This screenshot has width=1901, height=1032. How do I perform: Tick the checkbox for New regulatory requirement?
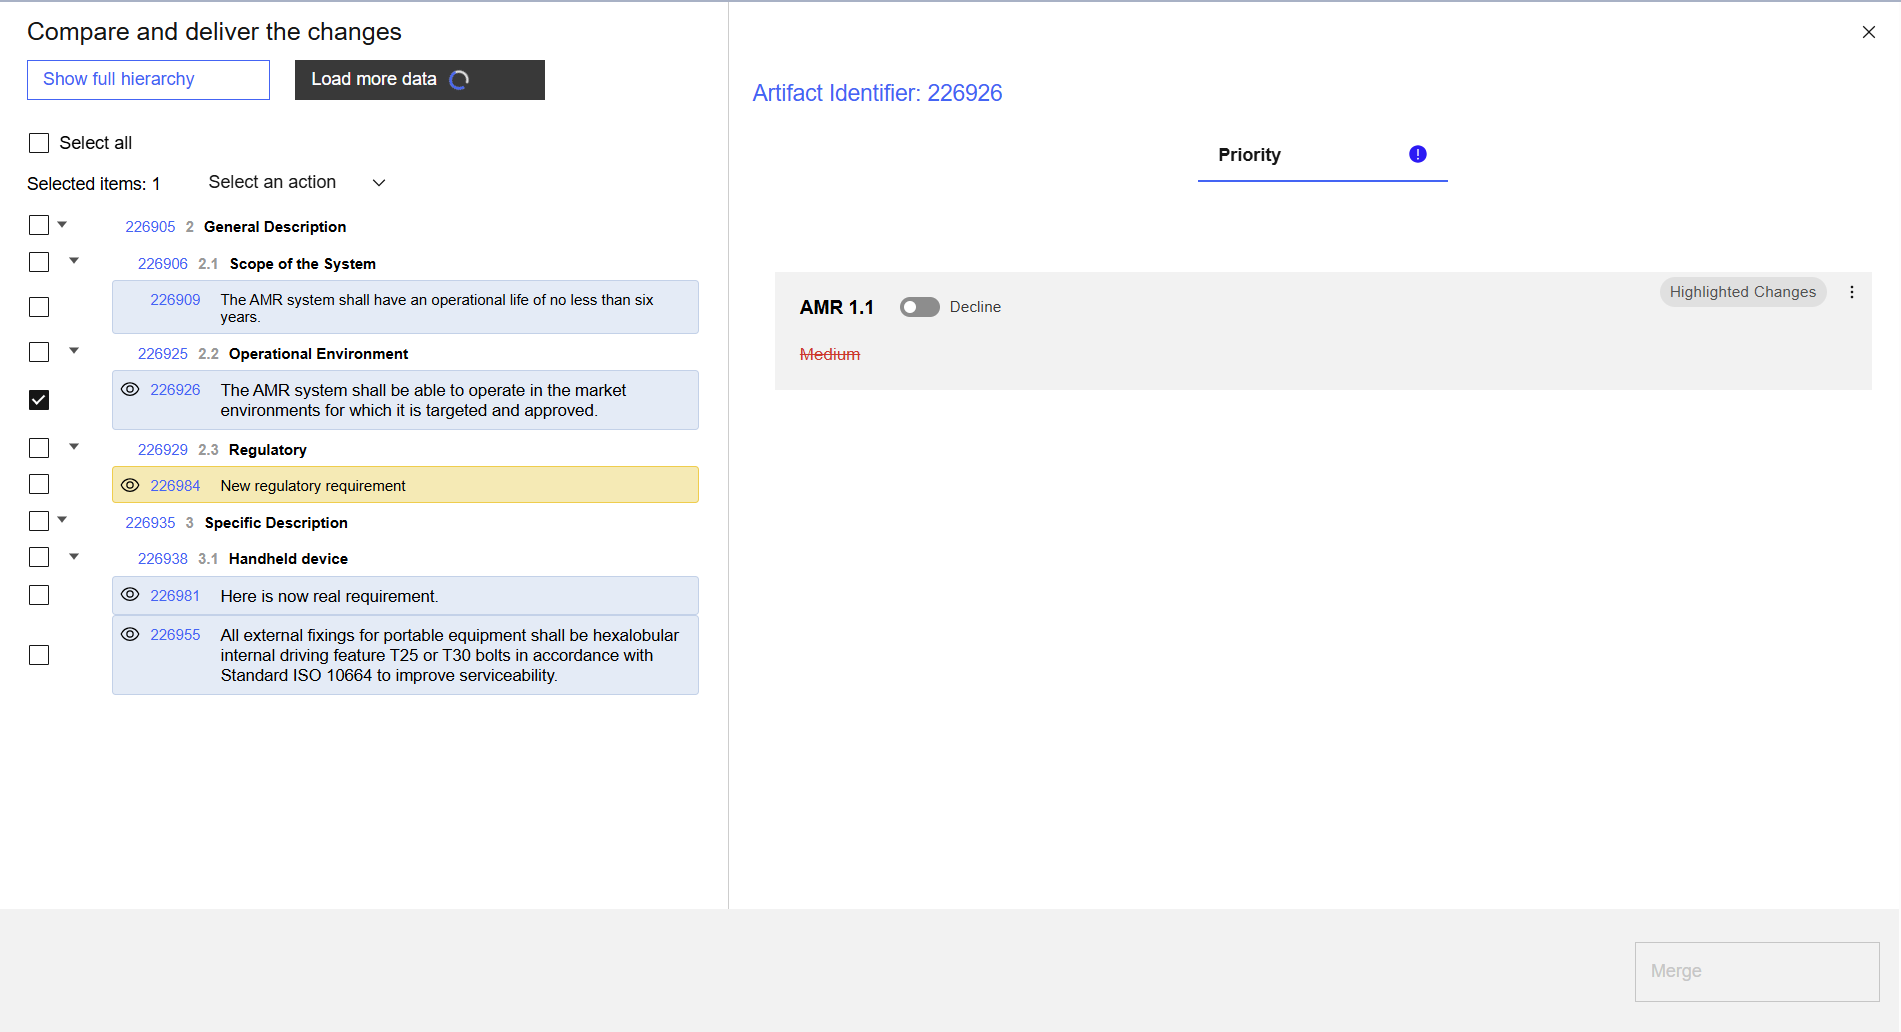tap(39, 484)
